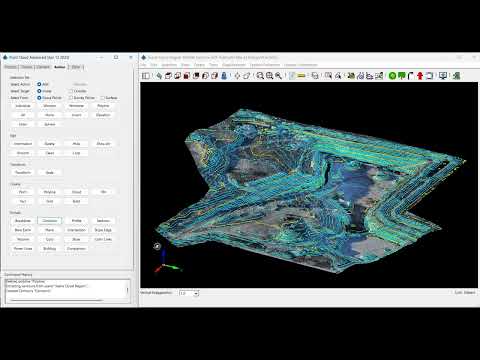The image size is (480, 360).
Task: Click the first magnifier zoom icon in toolbar
Action: coord(260,76)
